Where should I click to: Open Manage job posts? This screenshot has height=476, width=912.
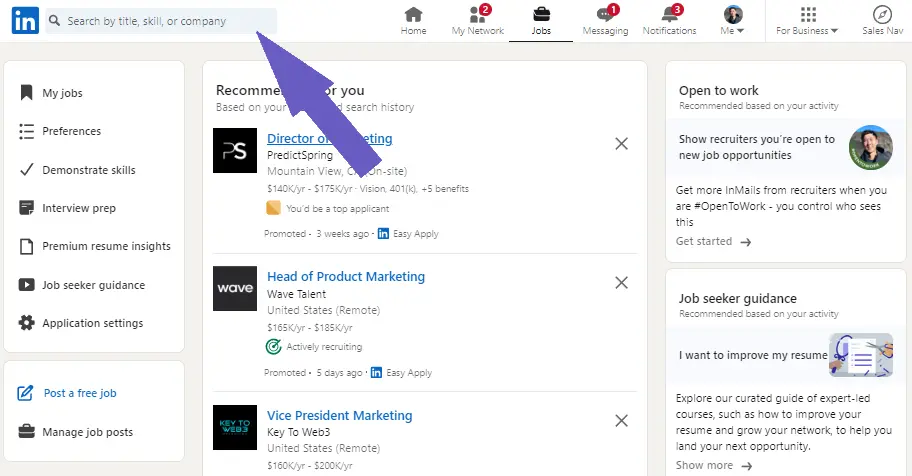(76, 432)
